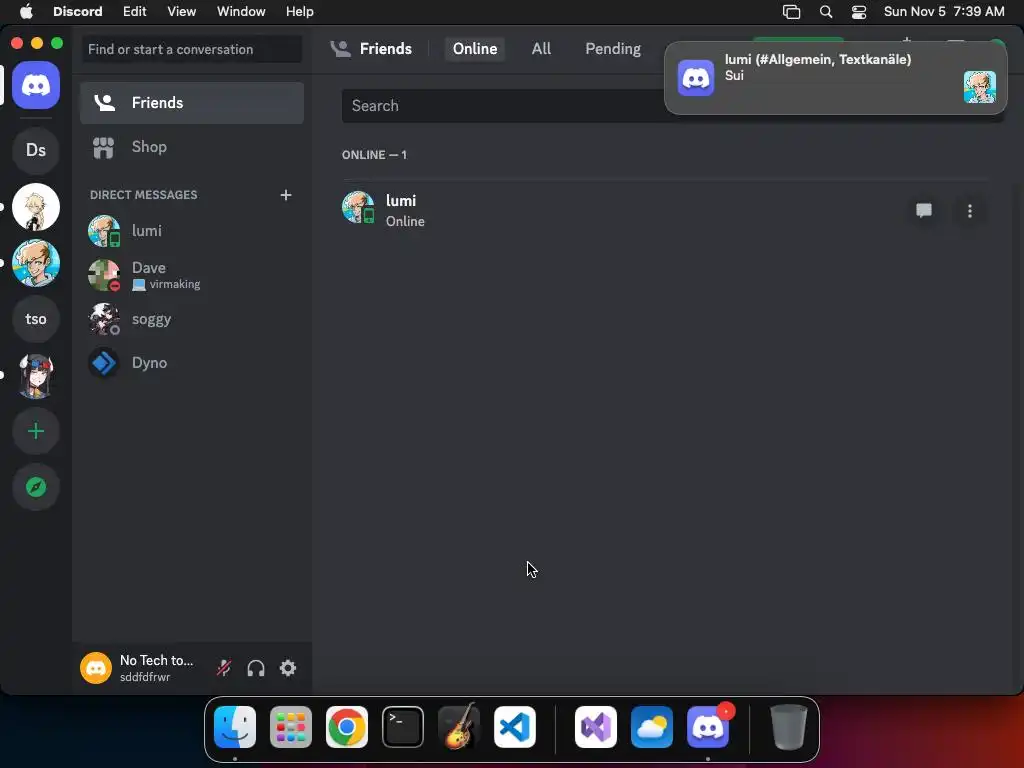Viewport: 1024px width, 768px height.
Task: Select Friends in the sidebar
Action: [x=192, y=103]
